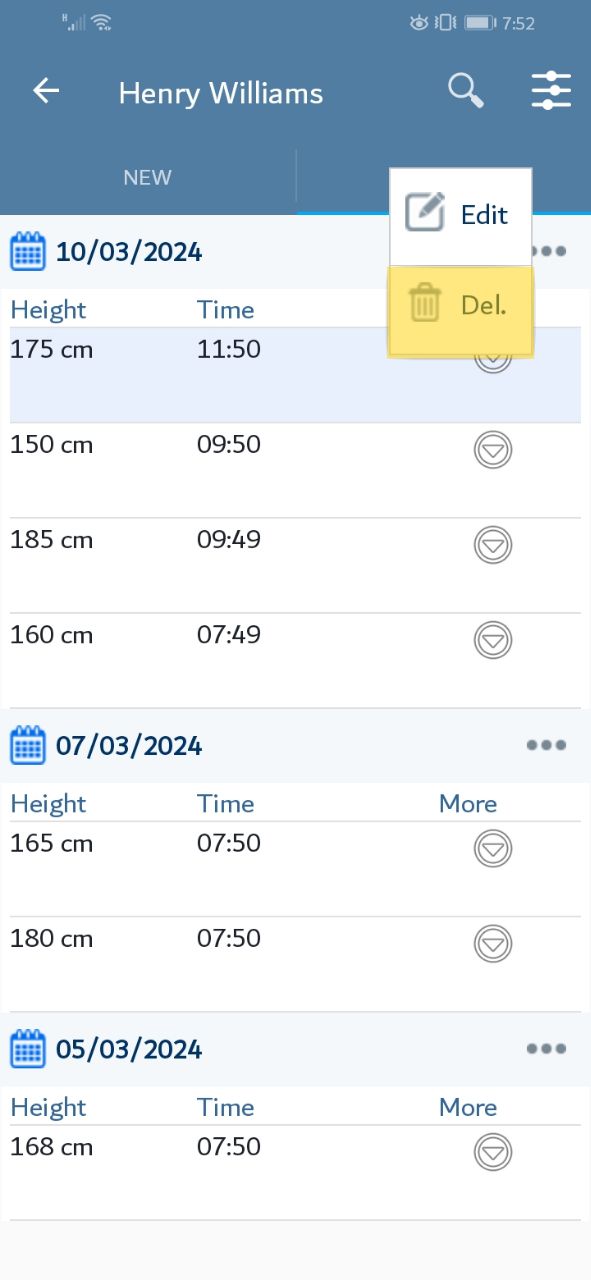The width and height of the screenshot is (591, 1280).
Task: Click the calendar icon beside 07/03/2024
Action: pos(28,745)
